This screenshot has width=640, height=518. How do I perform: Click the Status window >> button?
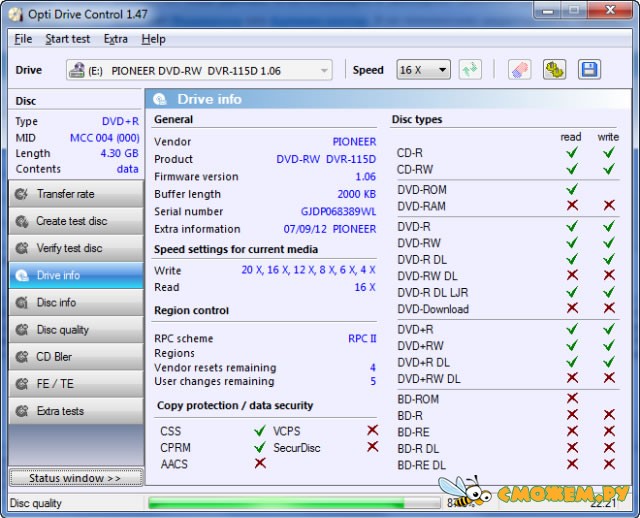pyautogui.click(x=76, y=478)
